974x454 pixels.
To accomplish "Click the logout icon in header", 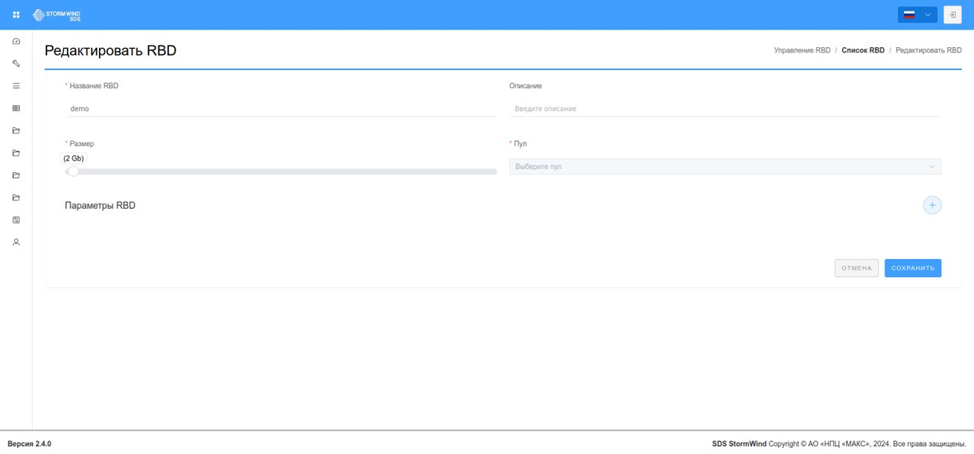I will [x=952, y=15].
